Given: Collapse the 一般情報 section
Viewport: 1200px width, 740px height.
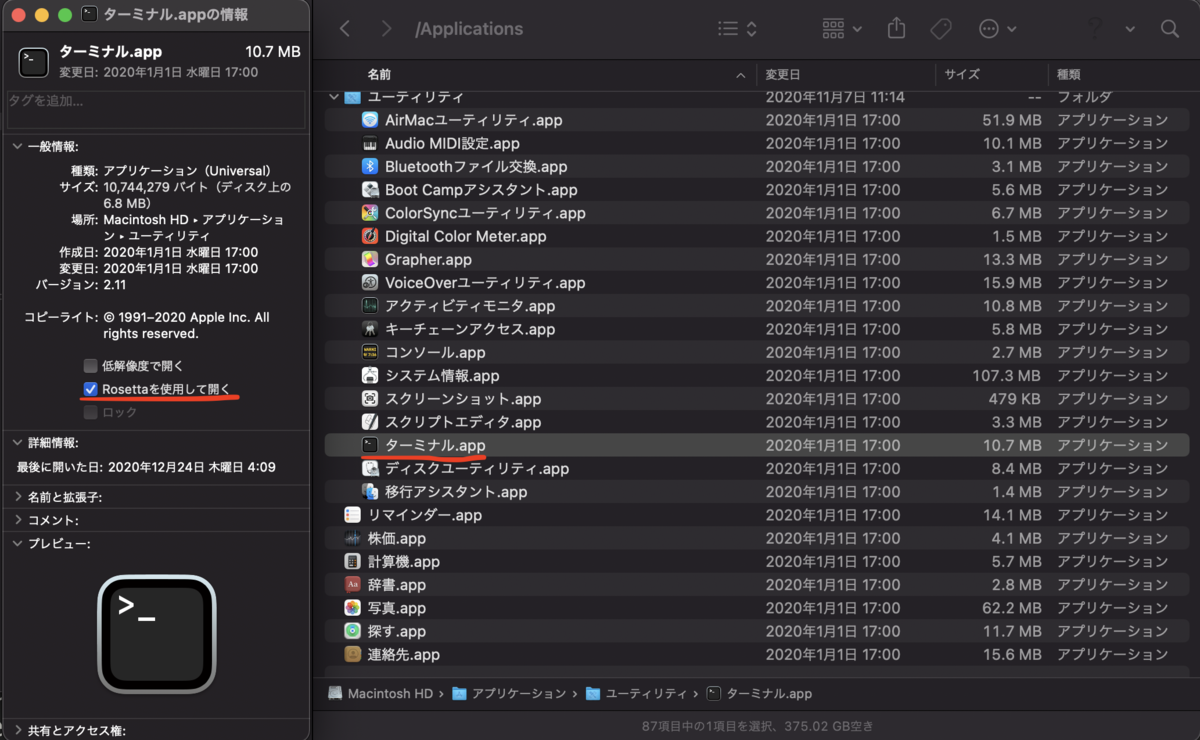Looking at the screenshot, I should pos(18,146).
